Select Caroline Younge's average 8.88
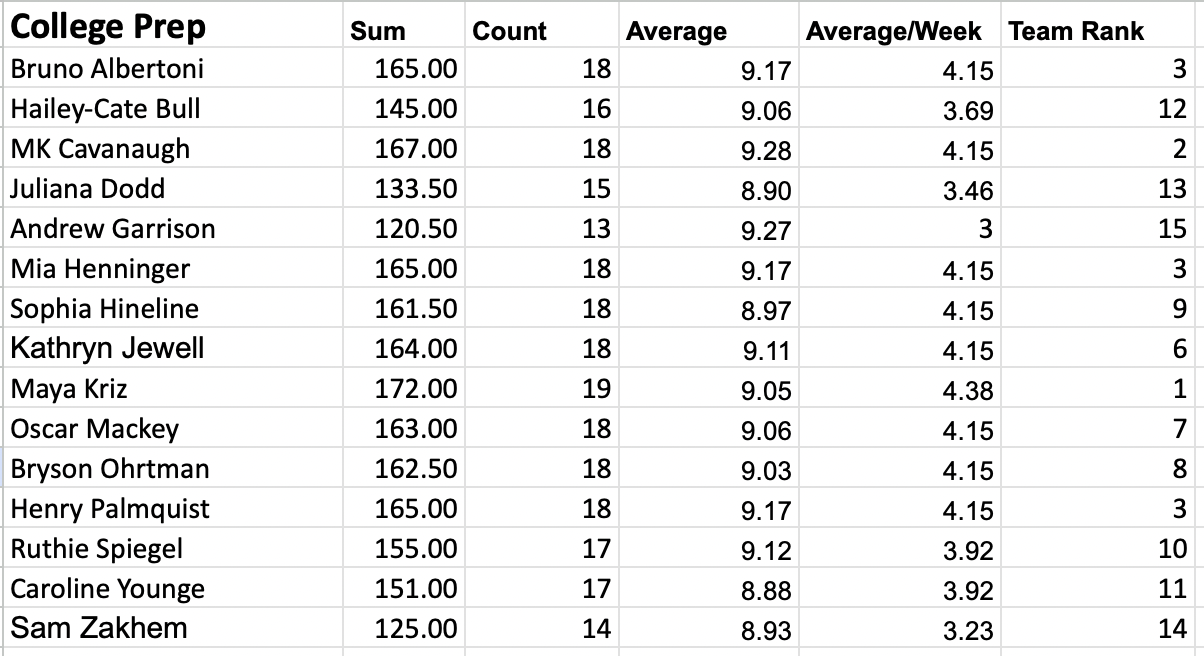This screenshot has height=656, width=1204. coord(708,589)
